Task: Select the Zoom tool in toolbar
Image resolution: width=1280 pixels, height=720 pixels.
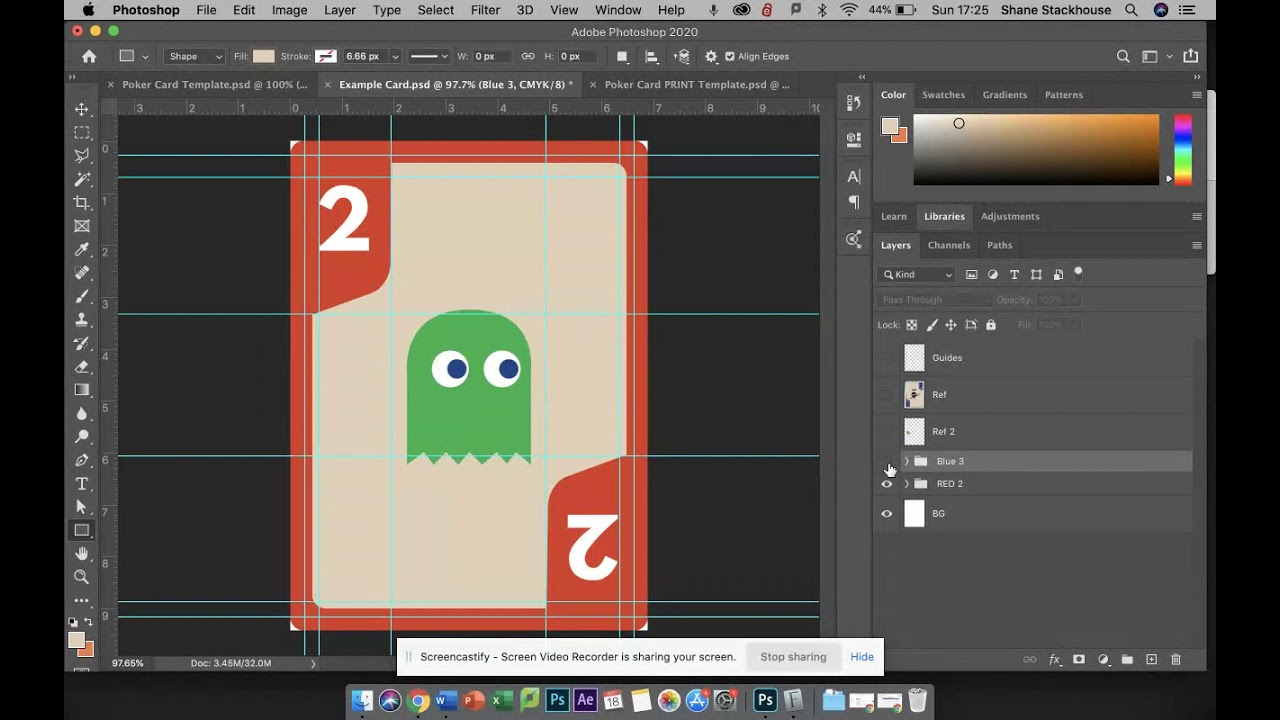Action: point(82,577)
